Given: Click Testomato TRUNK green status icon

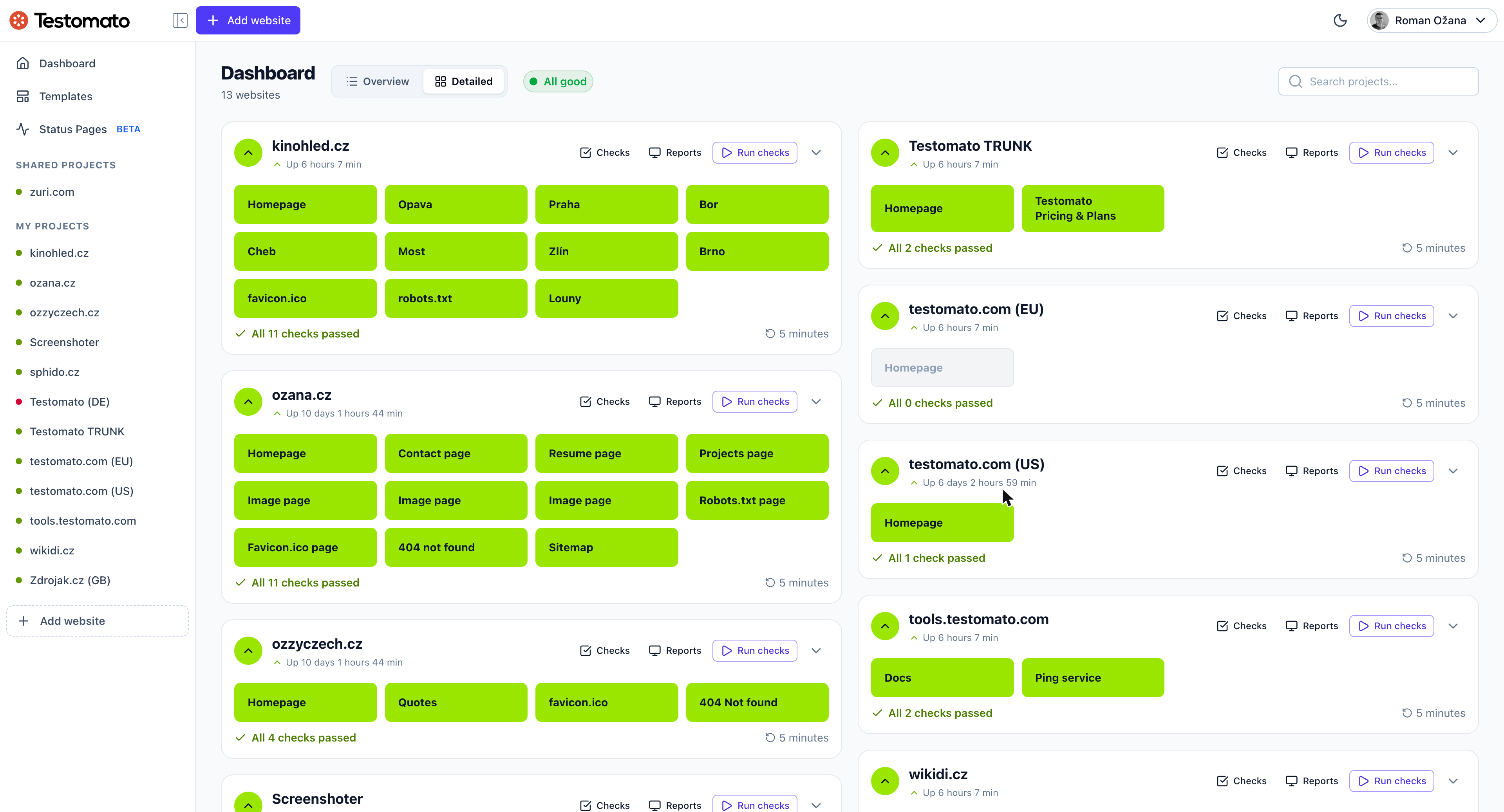Looking at the screenshot, I should 885,153.
